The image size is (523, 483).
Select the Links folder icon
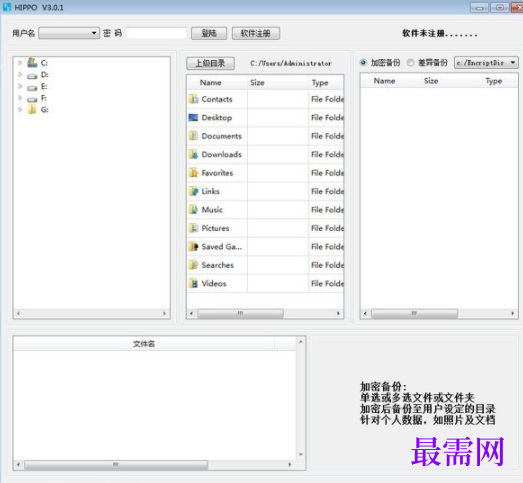coord(193,191)
